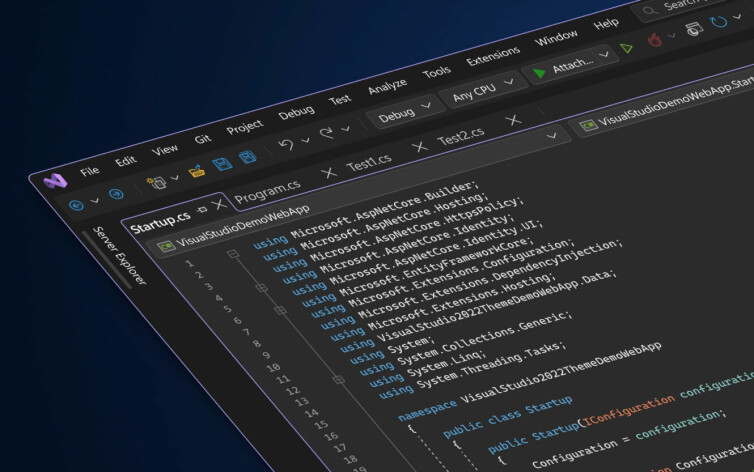The width and height of the screenshot is (754, 472).
Task: Click the Hot Reload flame icon
Action: (x=654, y=40)
